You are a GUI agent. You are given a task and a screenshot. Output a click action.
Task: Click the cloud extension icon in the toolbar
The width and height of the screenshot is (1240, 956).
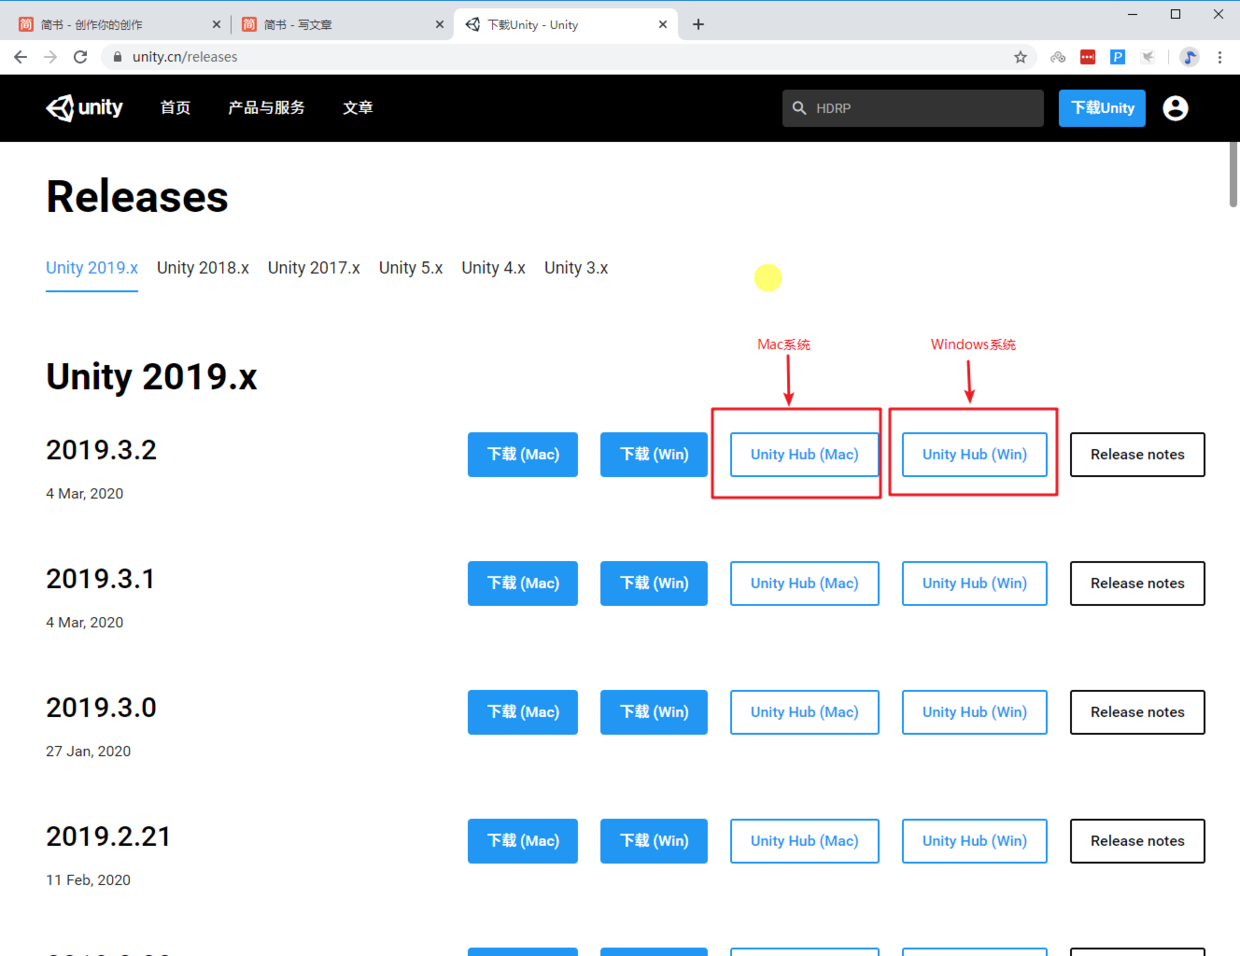point(1058,57)
